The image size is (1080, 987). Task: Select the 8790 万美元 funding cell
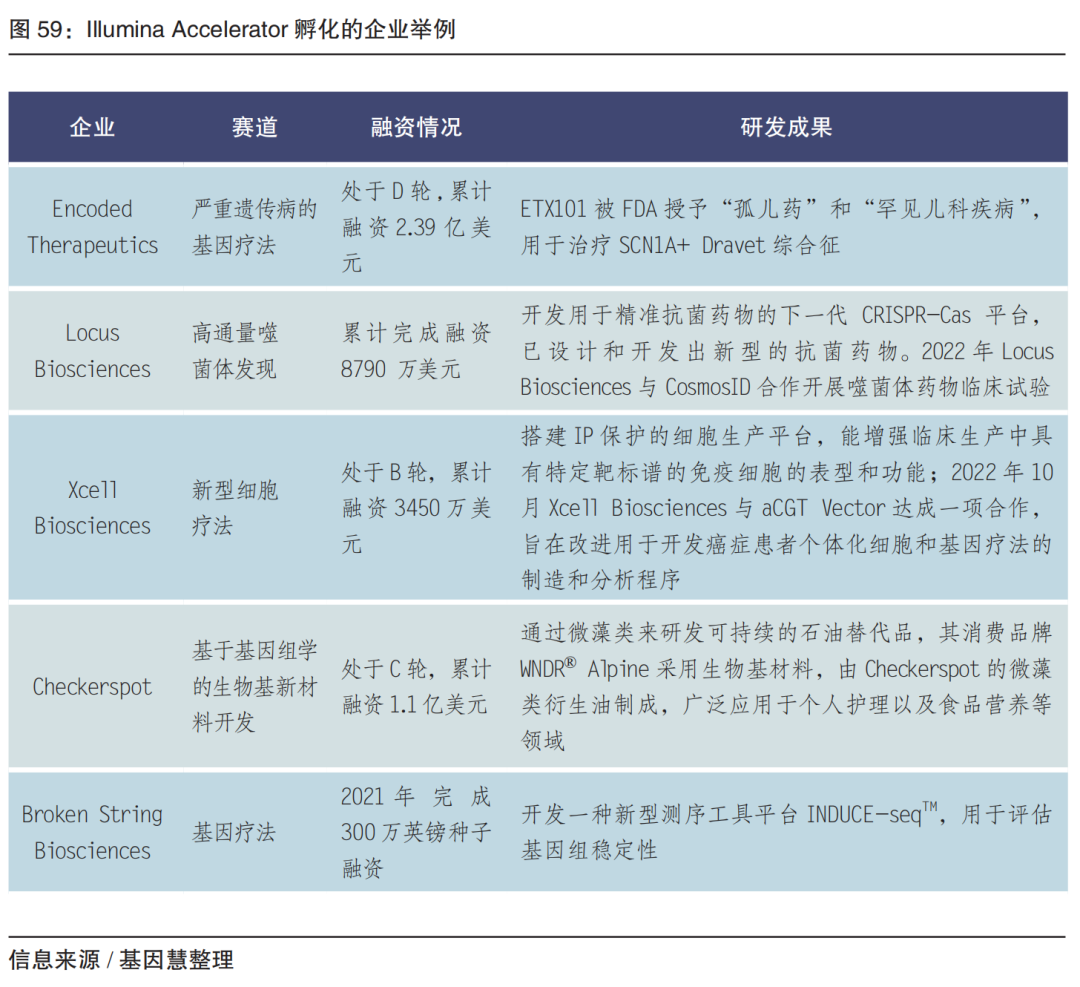pyautogui.click(x=416, y=351)
